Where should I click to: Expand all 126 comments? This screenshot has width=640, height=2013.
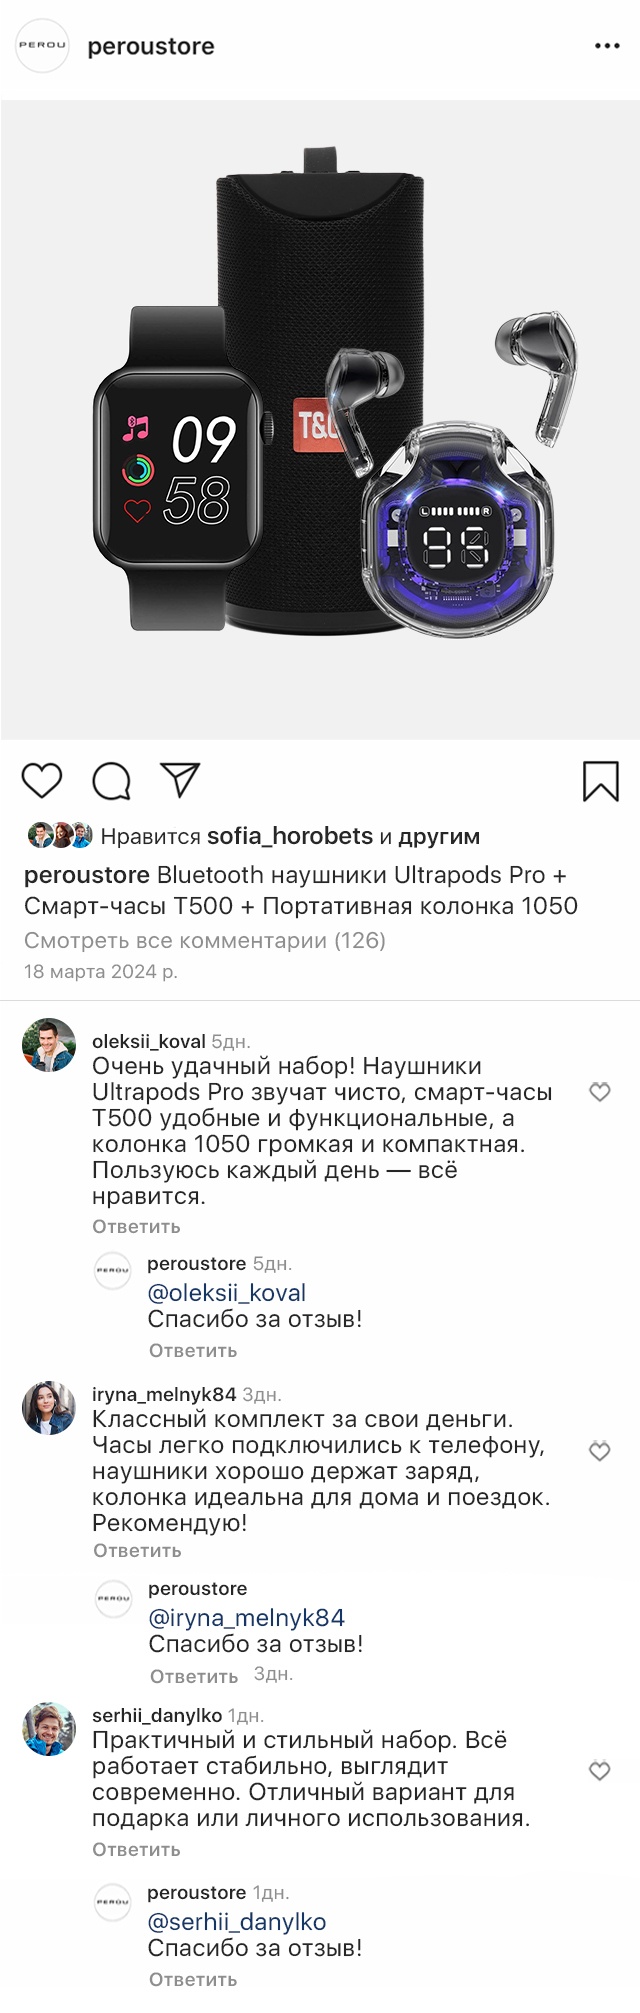point(205,940)
